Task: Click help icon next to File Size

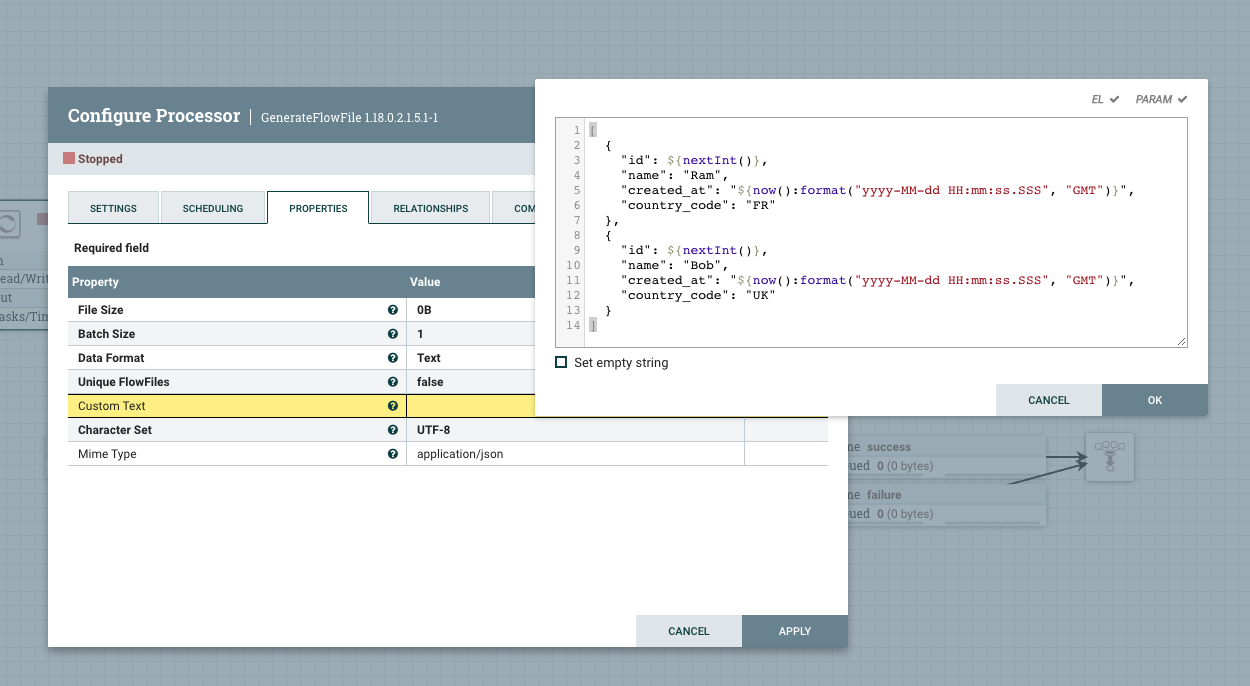Action: (x=393, y=310)
